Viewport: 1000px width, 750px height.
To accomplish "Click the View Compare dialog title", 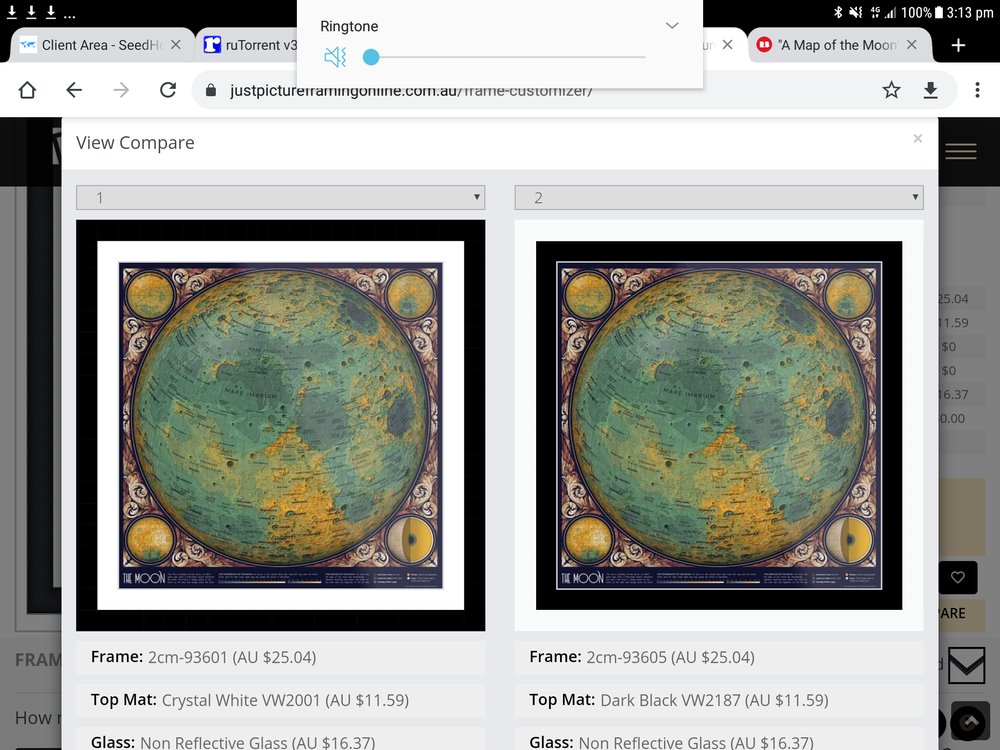I will [135, 142].
